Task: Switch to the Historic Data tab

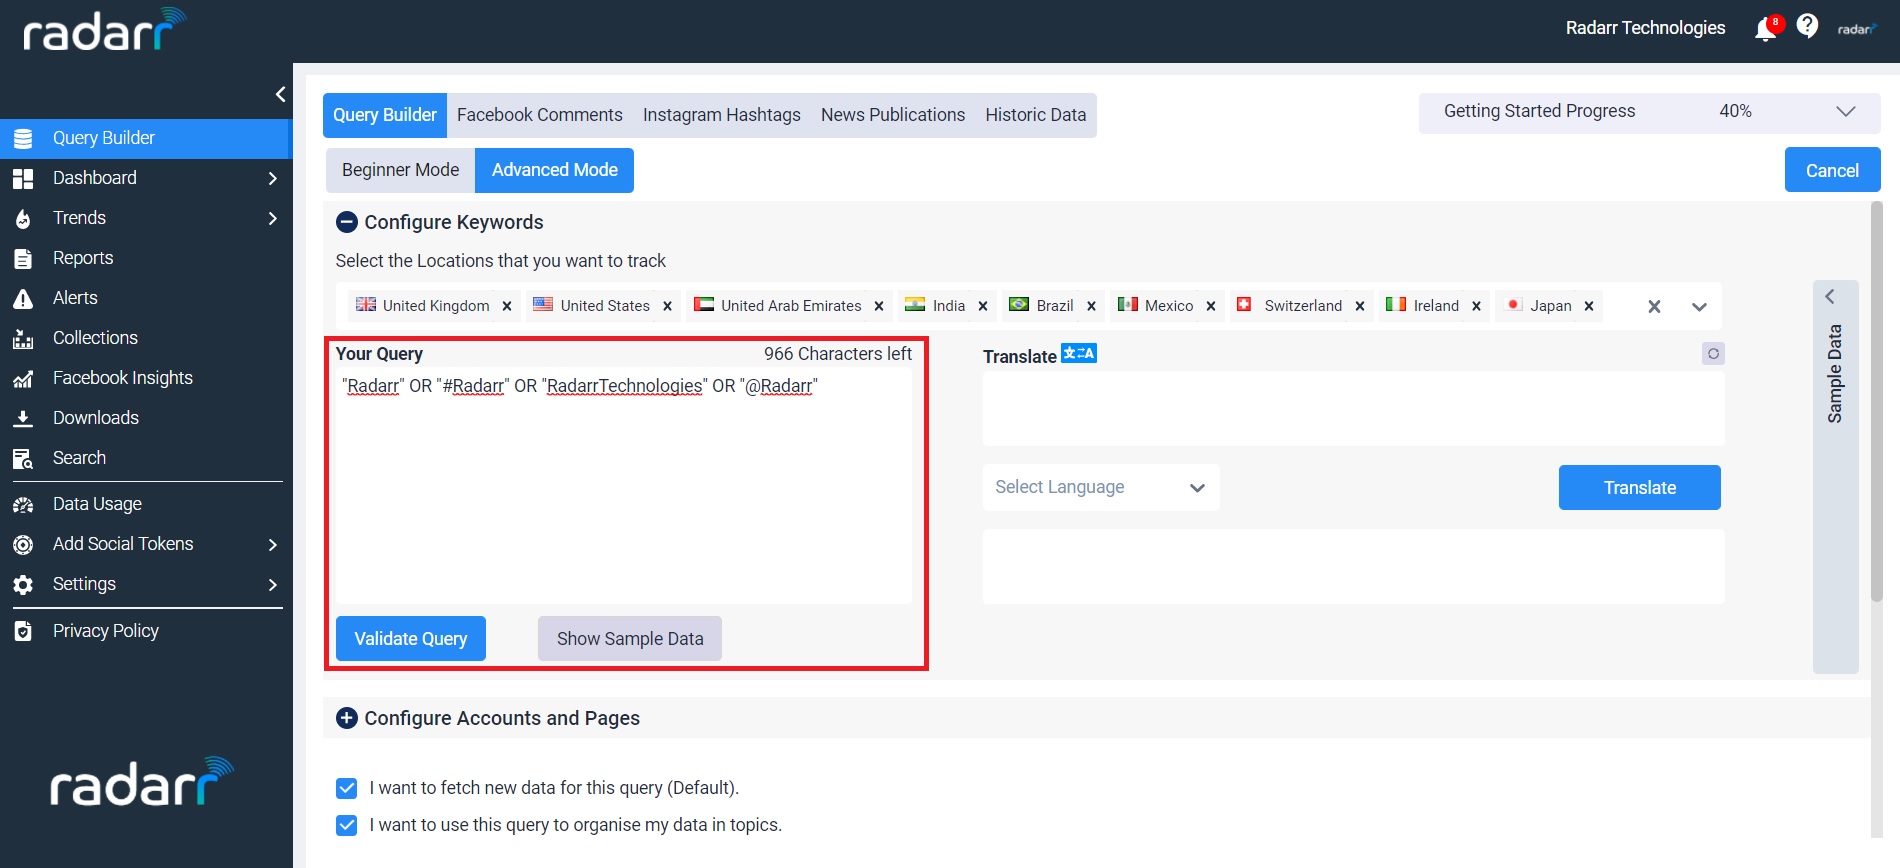Action: pyautogui.click(x=1036, y=115)
